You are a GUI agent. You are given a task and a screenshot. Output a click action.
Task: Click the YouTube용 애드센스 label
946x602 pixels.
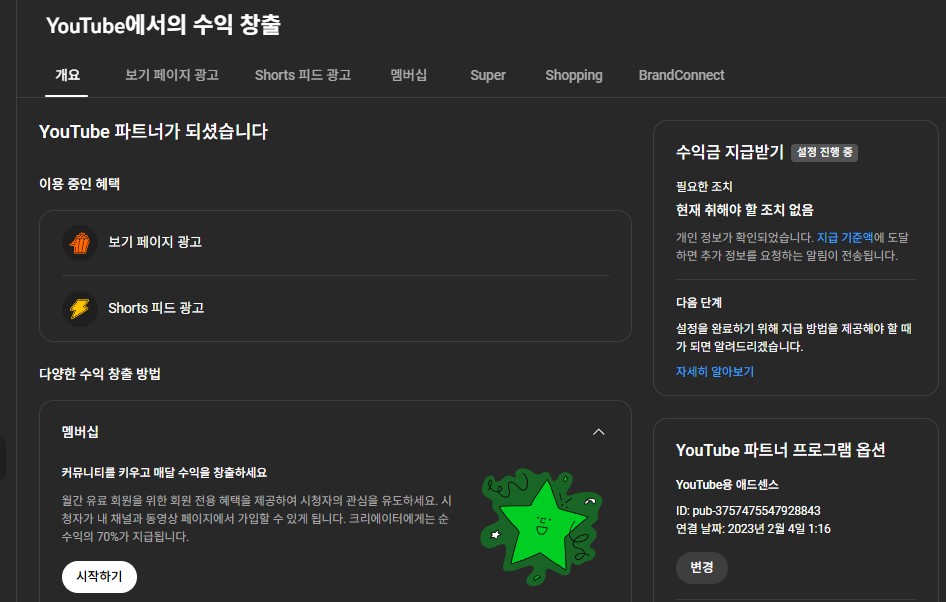tap(727, 485)
